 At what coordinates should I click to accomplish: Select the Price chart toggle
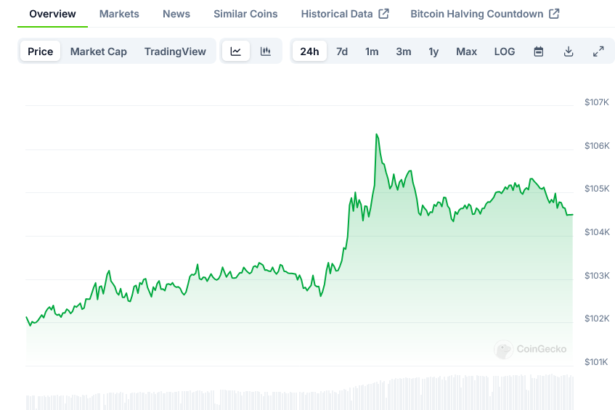41,51
